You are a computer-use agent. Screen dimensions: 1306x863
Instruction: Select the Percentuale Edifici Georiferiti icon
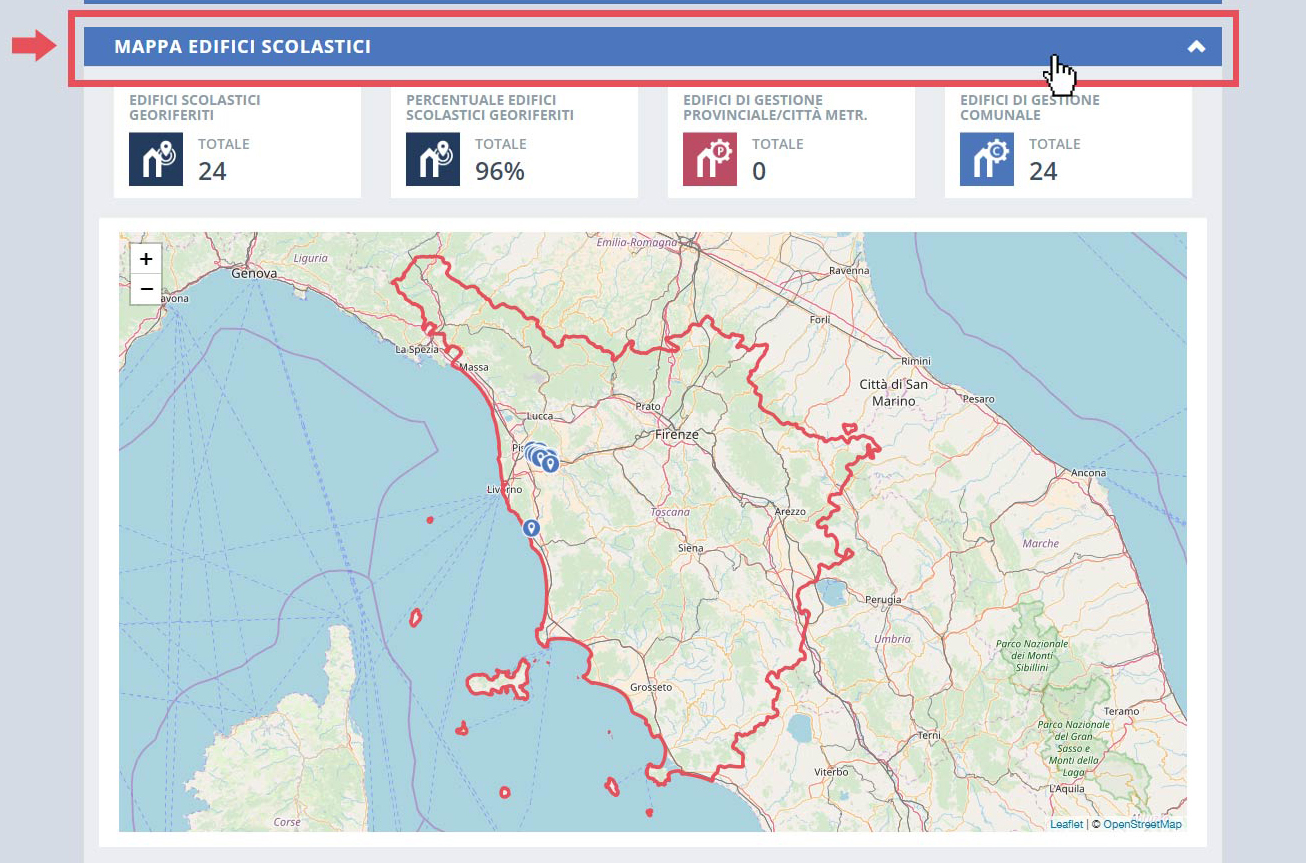click(432, 158)
